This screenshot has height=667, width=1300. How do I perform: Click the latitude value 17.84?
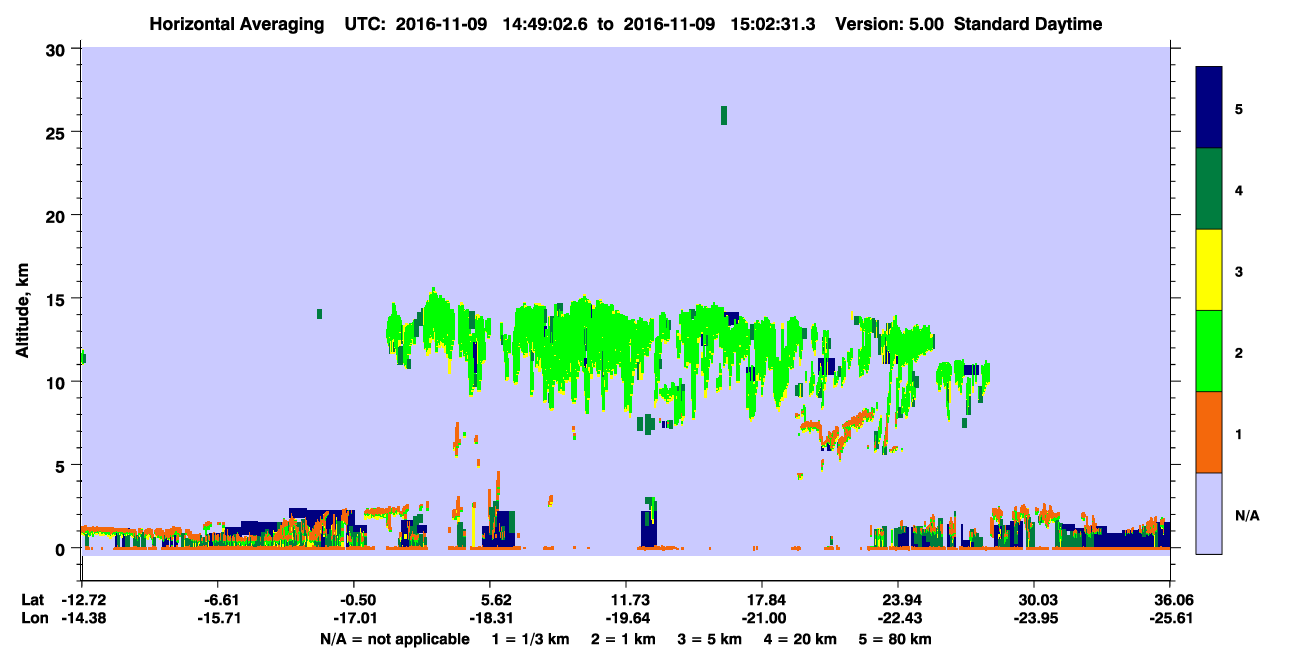tap(762, 600)
